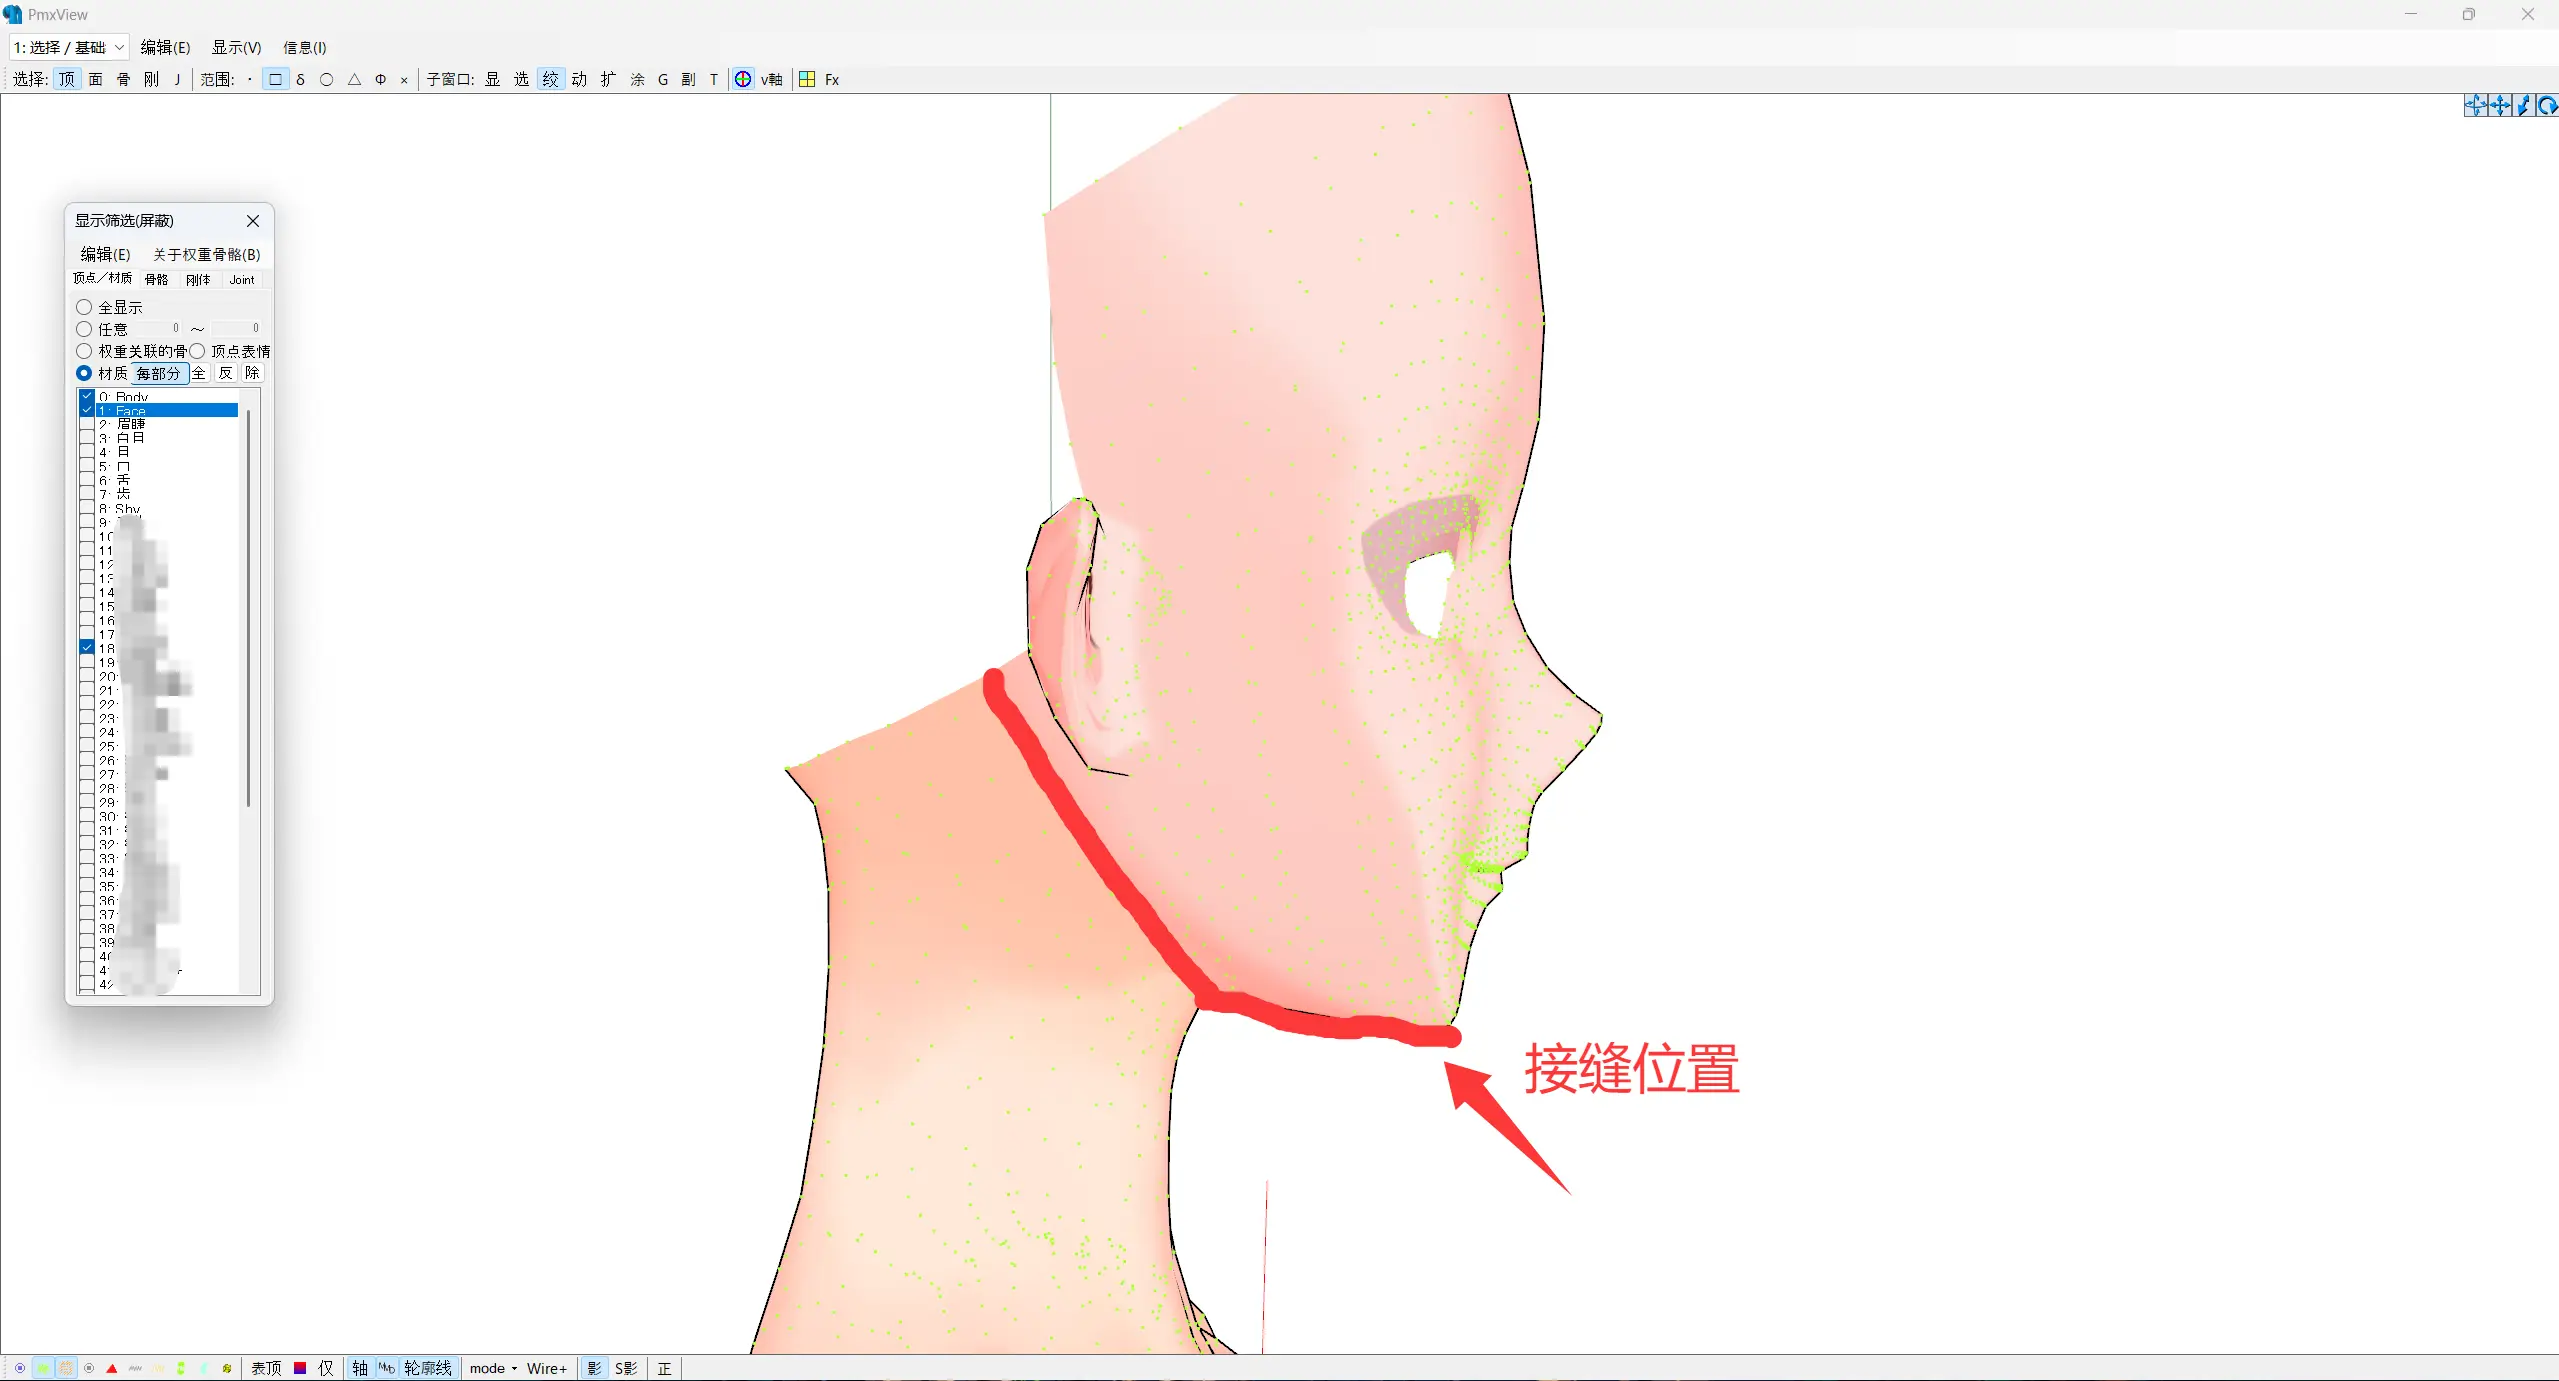Check the 2: 眉睫 material checkbox
Viewport: 2559px width, 1381px height.
point(87,424)
